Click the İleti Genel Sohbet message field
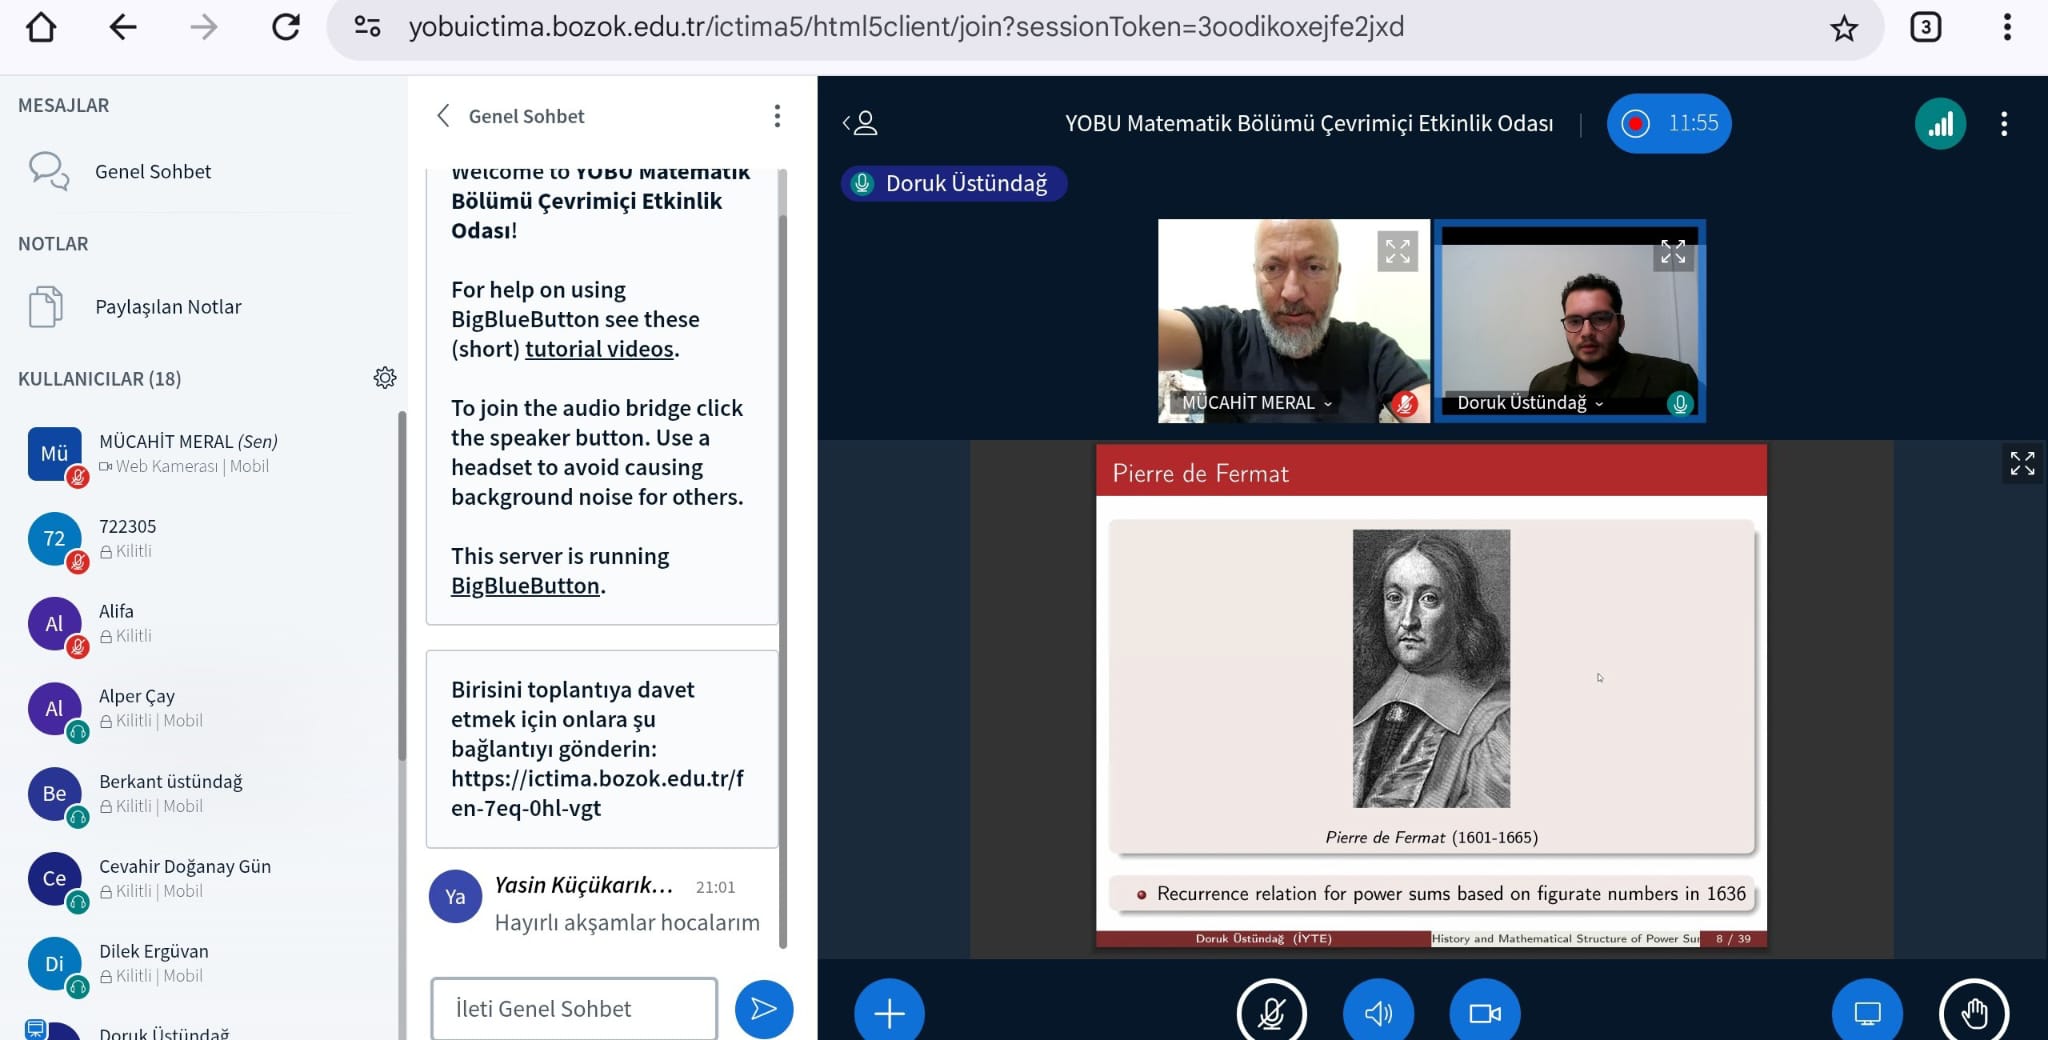This screenshot has height=1040, width=2048. (574, 1008)
